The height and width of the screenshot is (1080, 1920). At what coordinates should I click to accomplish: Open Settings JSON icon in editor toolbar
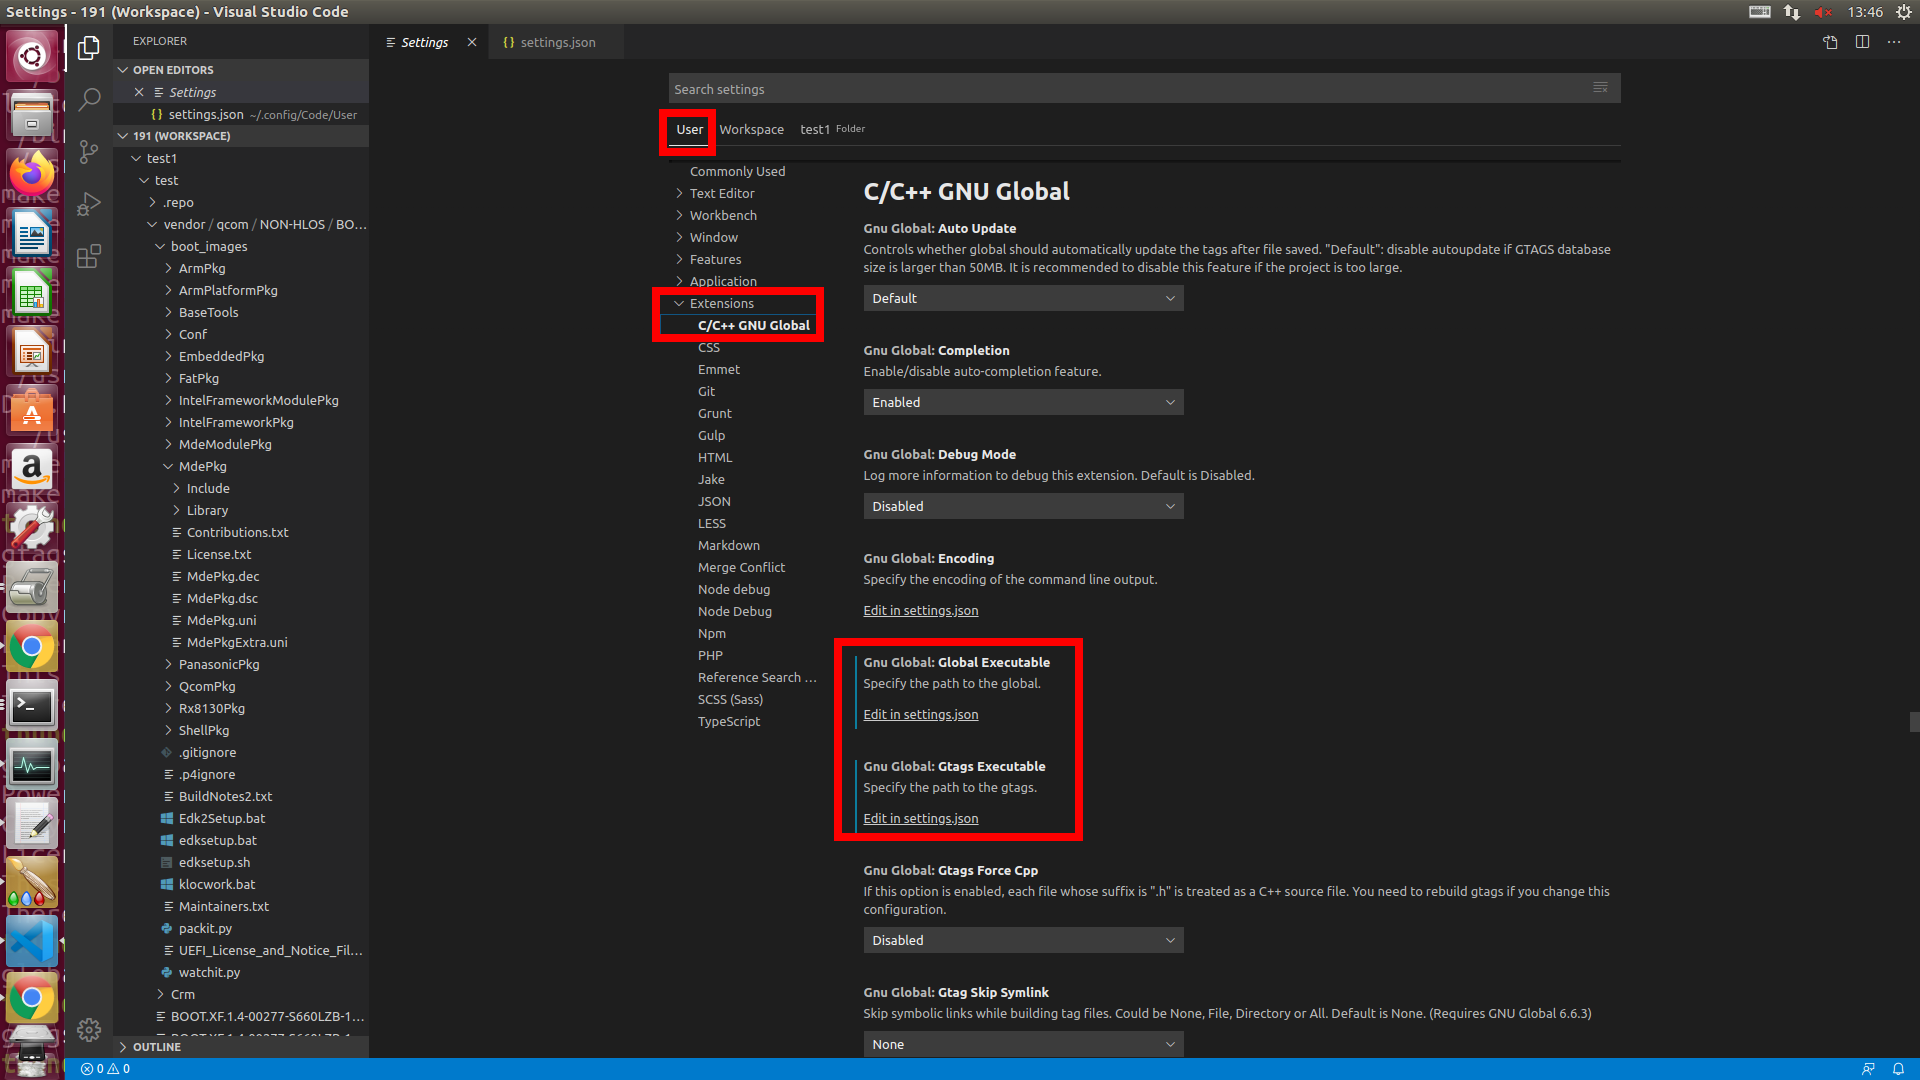click(1830, 42)
